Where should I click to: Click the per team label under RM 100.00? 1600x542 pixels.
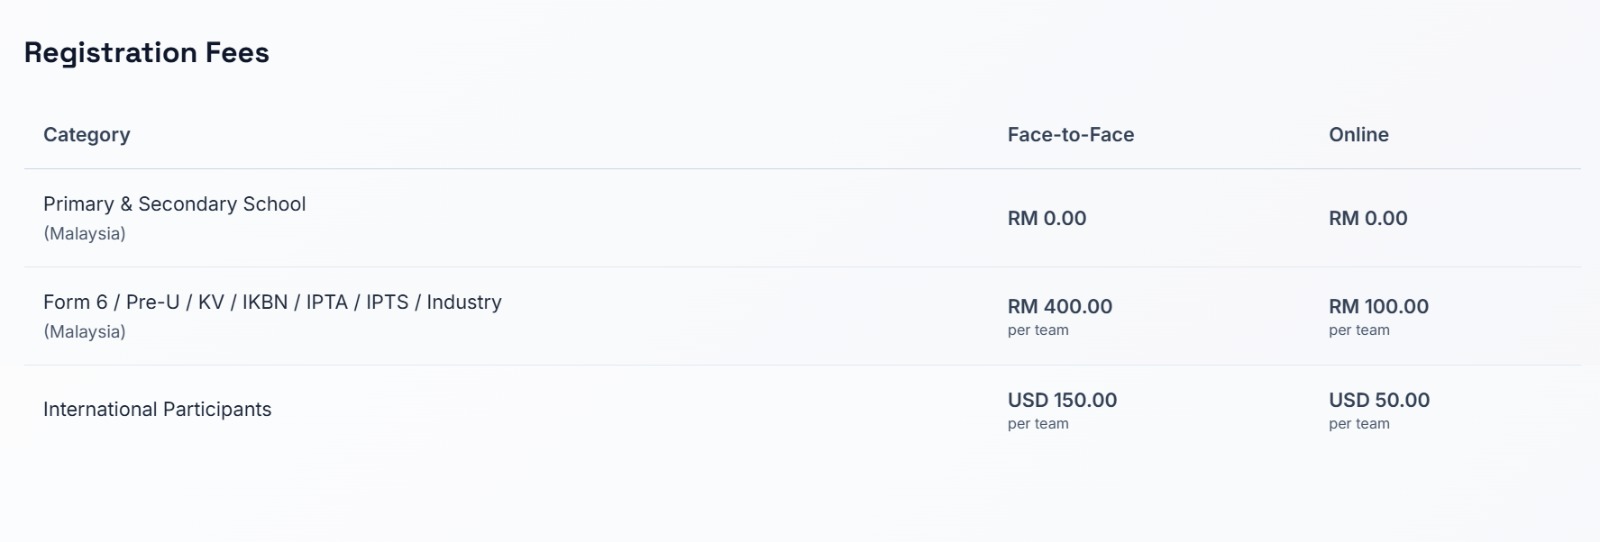(1358, 330)
